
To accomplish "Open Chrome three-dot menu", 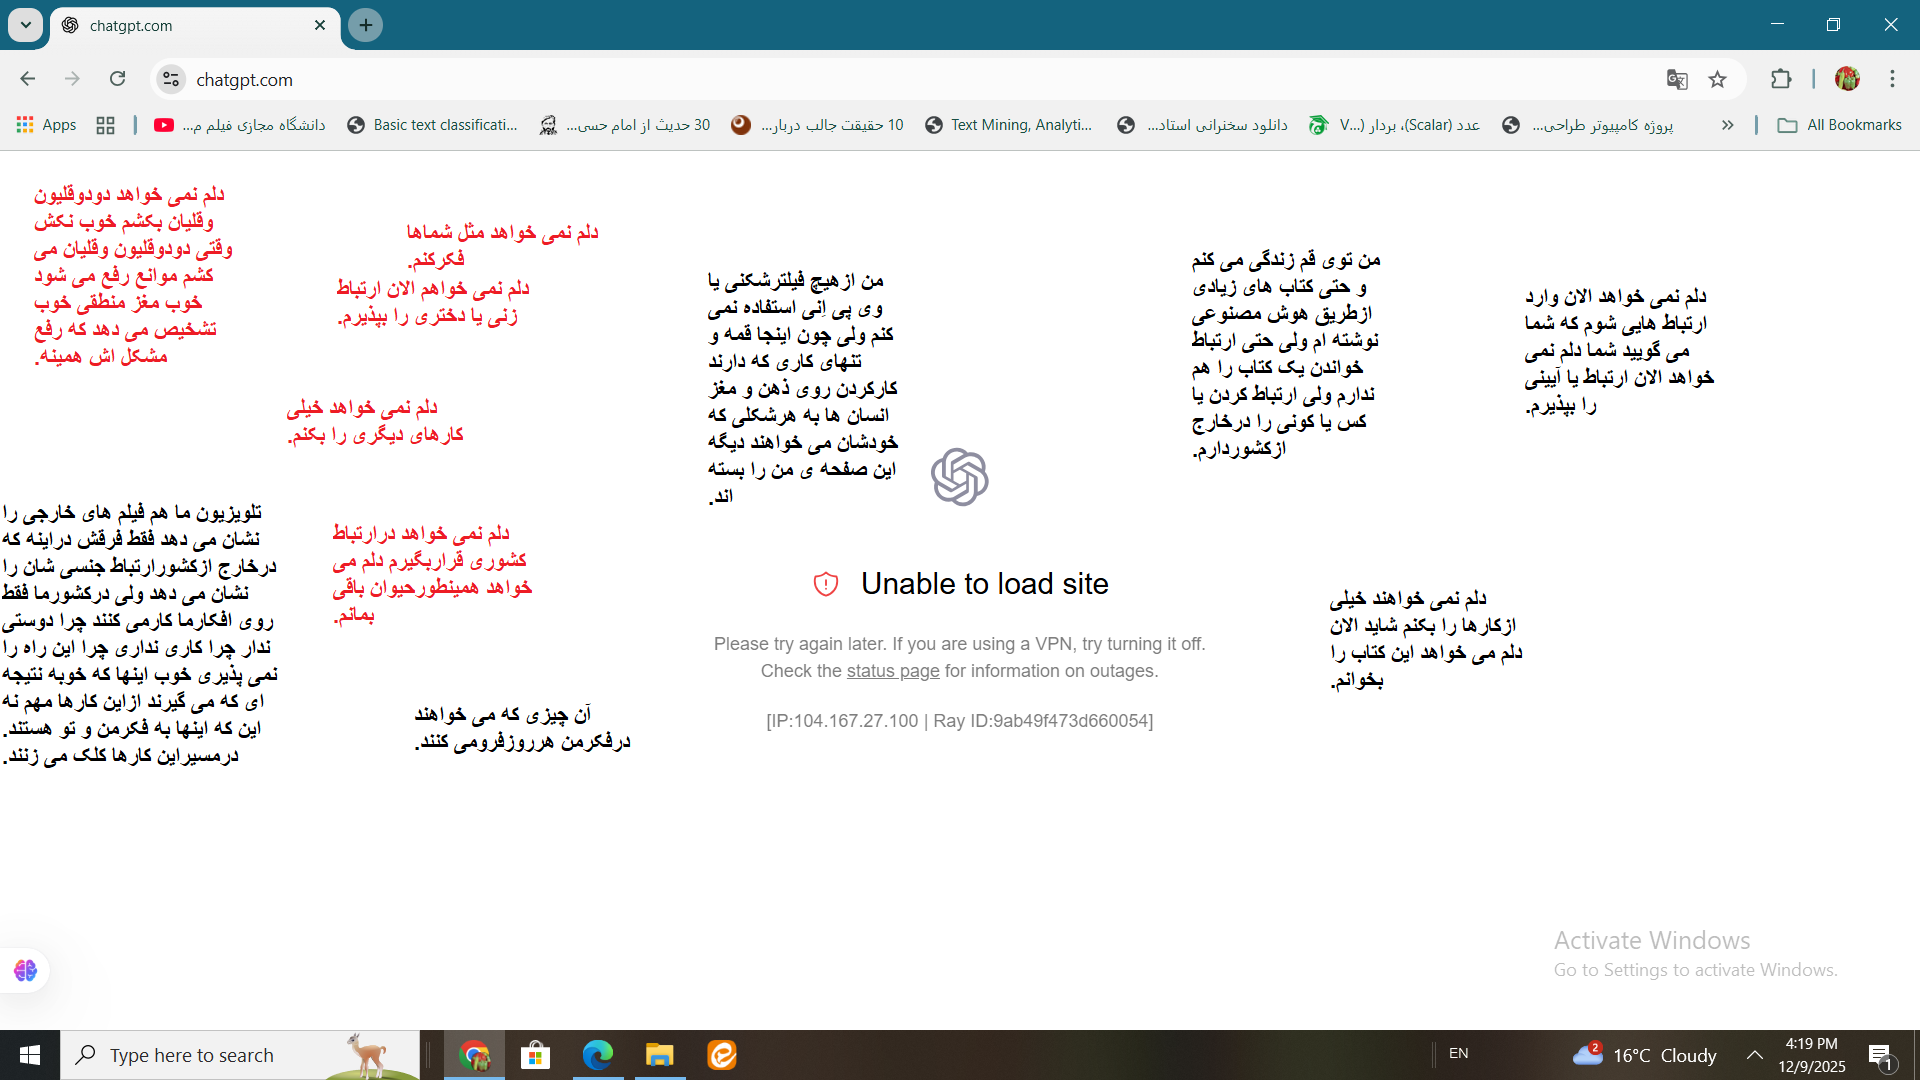I will coord(1892,79).
